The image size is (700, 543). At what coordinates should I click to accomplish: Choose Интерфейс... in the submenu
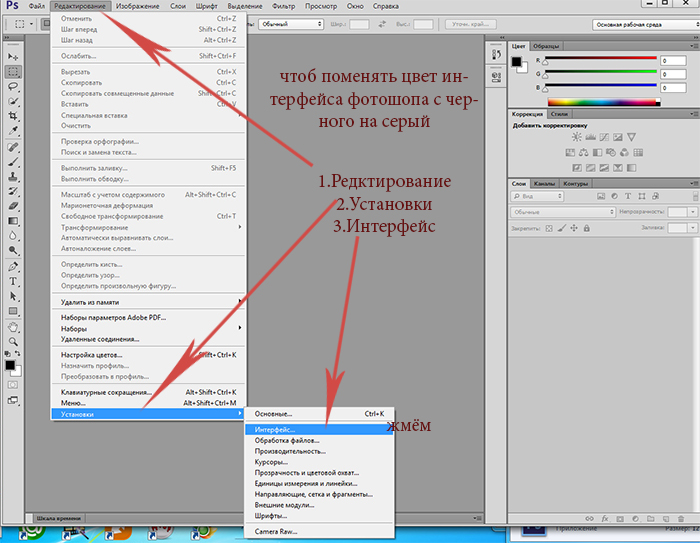point(319,430)
